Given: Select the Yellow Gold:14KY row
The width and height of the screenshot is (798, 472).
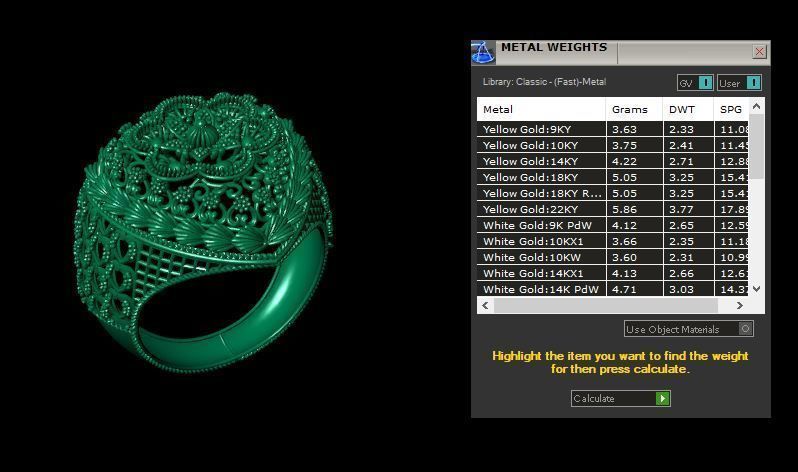Looking at the screenshot, I should (613, 161).
